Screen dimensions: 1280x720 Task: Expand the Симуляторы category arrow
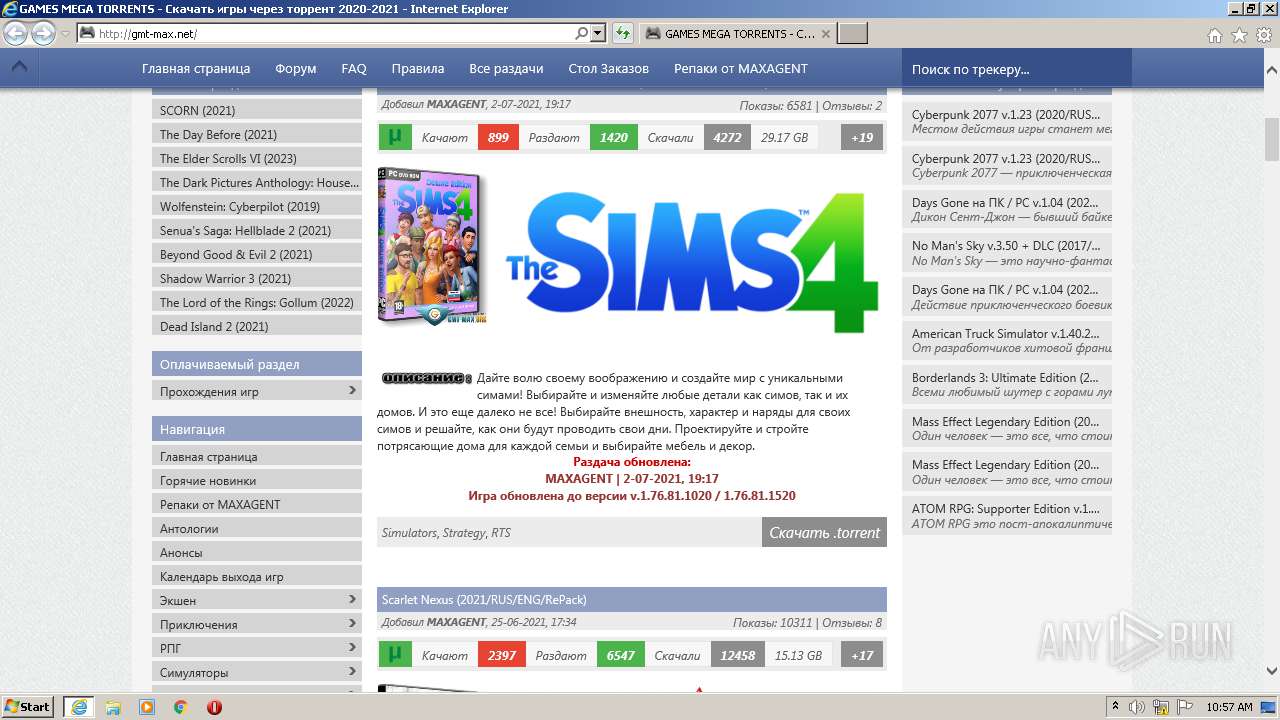pyautogui.click(x=352, y=671)
